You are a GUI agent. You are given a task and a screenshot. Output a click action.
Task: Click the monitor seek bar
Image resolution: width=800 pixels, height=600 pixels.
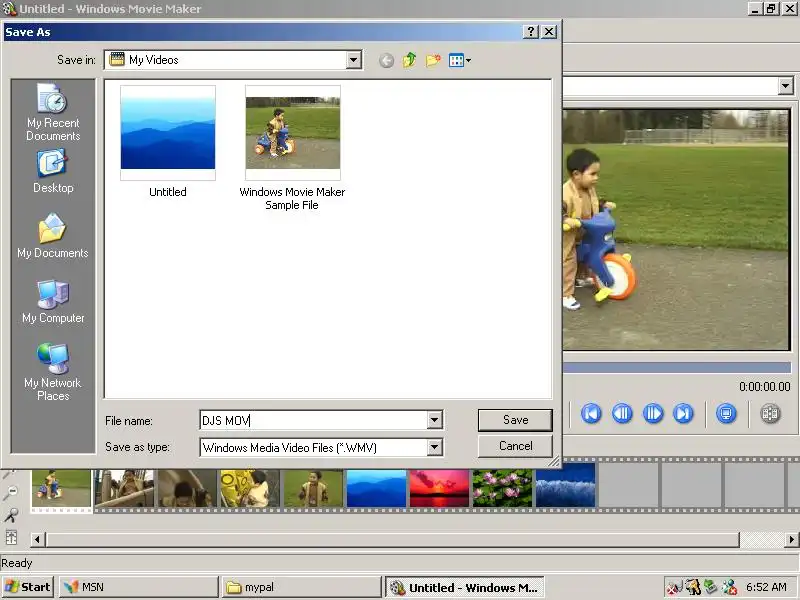point(677,367)
